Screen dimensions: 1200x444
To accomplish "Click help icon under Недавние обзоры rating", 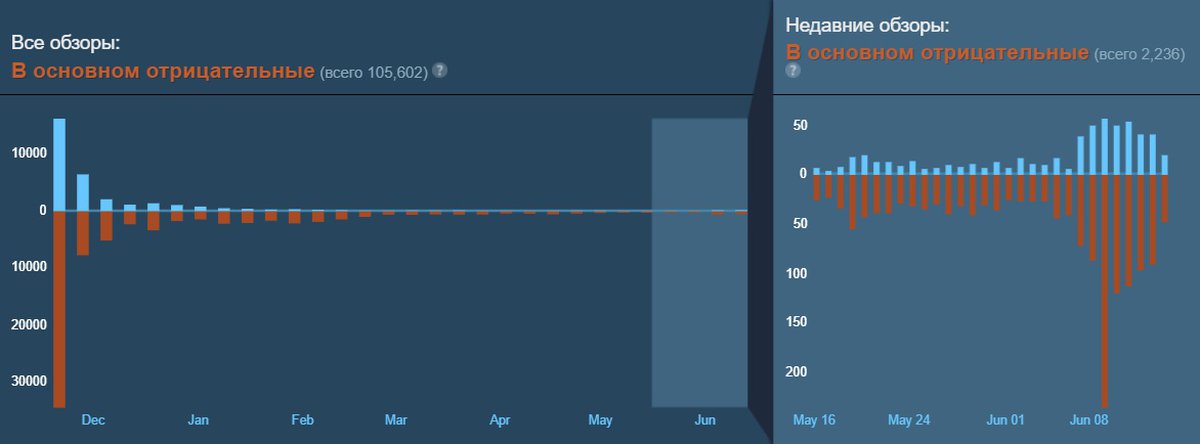I will tap(793, 71).
